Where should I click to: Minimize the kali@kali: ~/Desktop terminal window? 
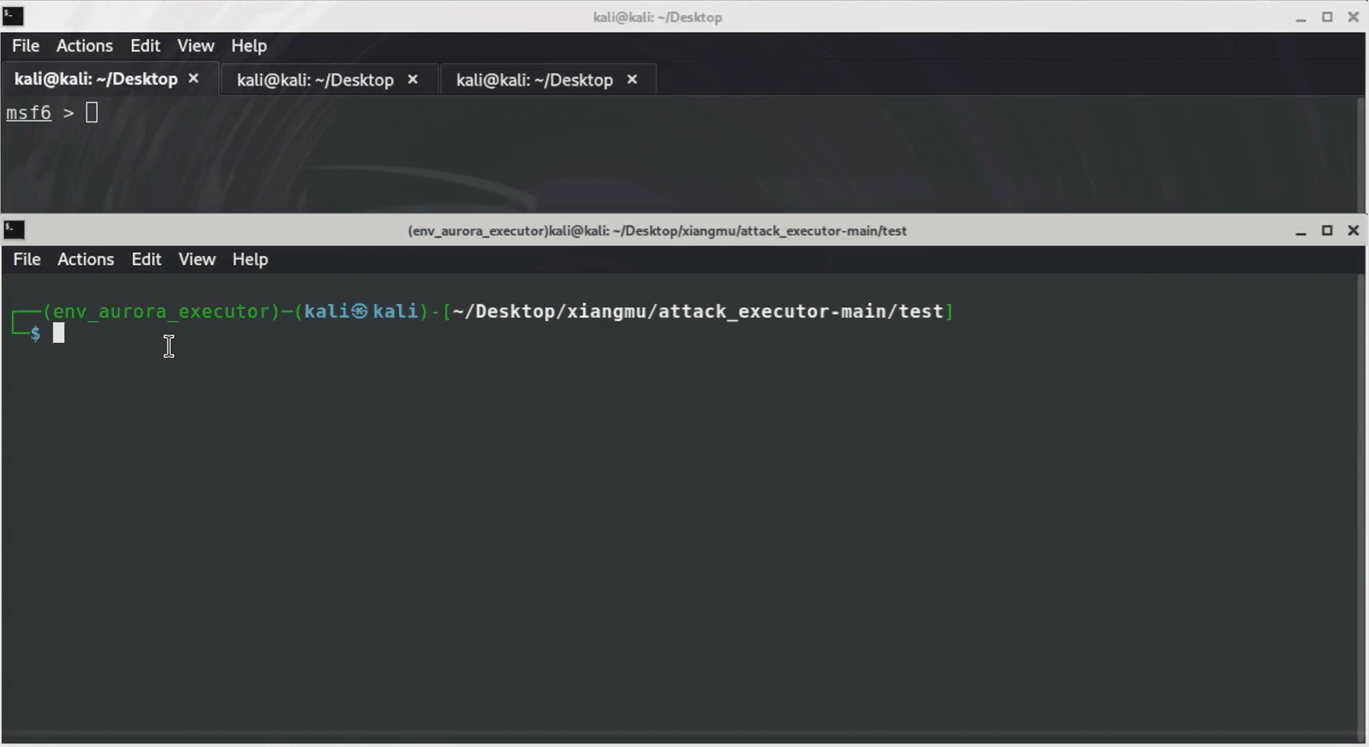1301,17
